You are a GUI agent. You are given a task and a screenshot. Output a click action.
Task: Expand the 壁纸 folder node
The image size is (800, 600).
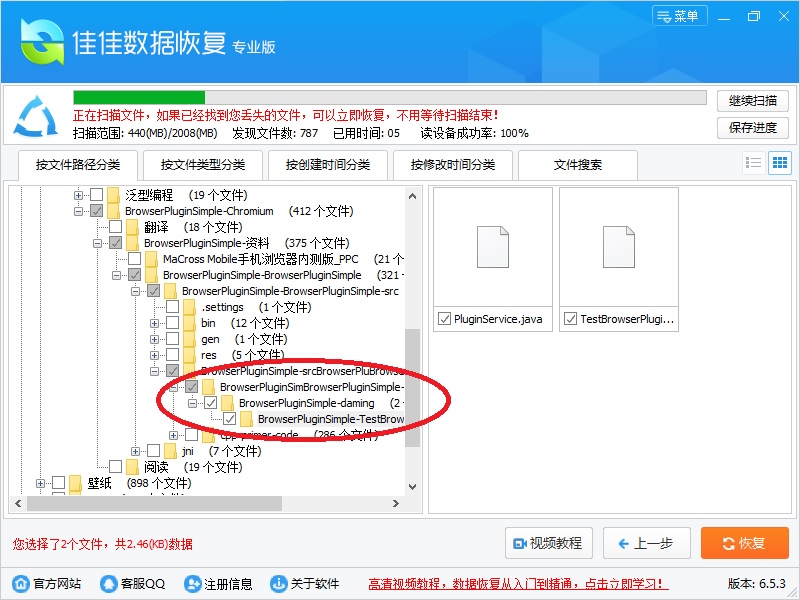point(40,483)
